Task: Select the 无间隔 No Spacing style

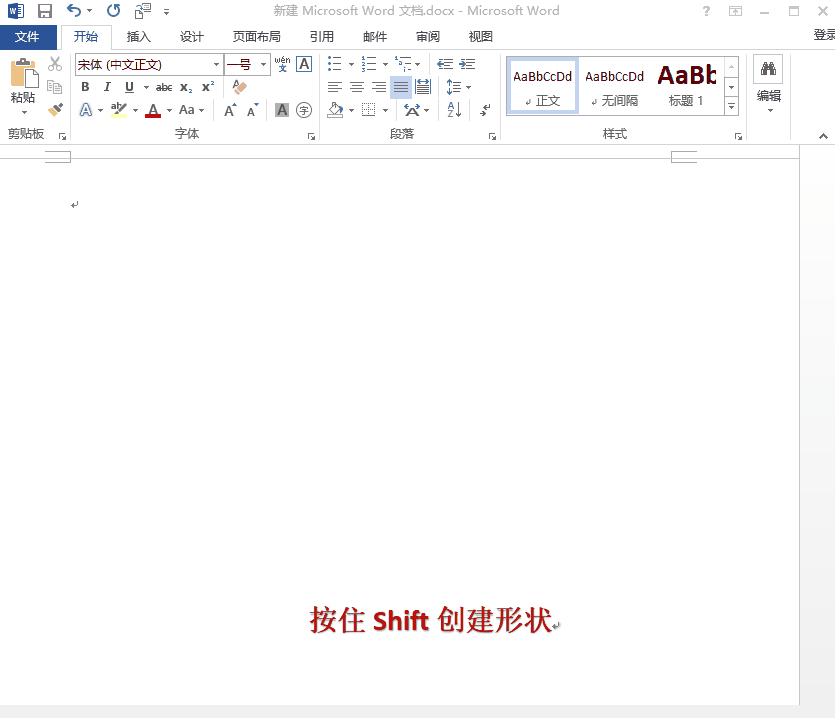Action: [615, 86]
